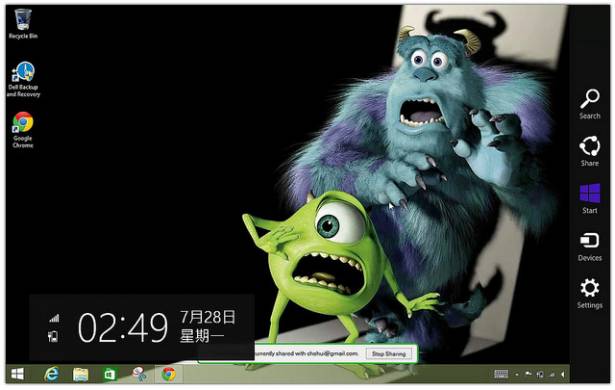615x390 pixels.
Task: Click the Action Center flag icon
Action: click(x=528, y=374)
